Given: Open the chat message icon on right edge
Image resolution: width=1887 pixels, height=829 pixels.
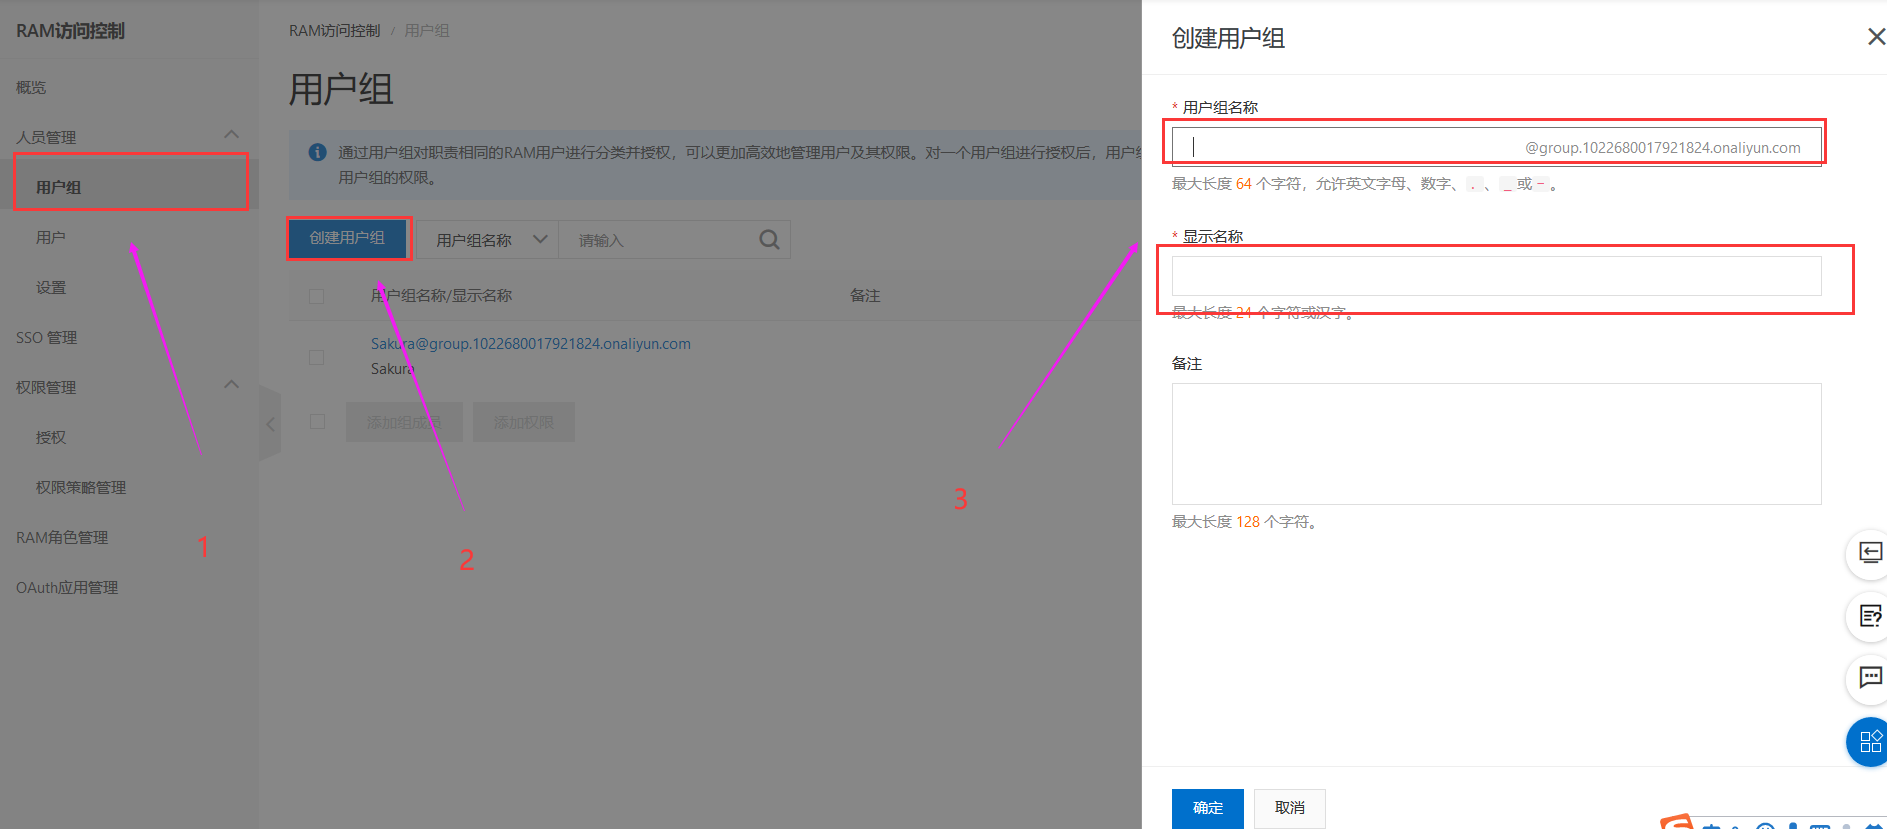Looking at the screenshot, I should coord(1869,678).
